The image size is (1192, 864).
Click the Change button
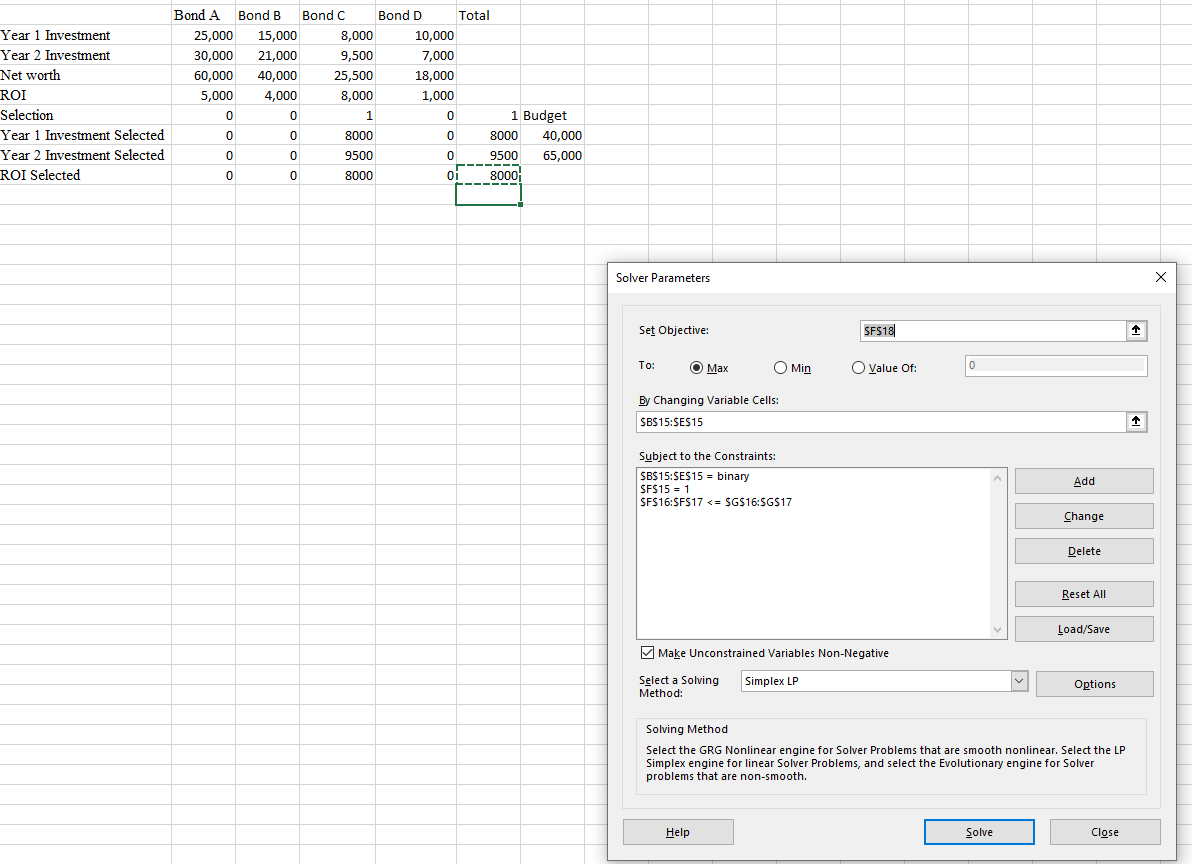tap(1083, 515)
